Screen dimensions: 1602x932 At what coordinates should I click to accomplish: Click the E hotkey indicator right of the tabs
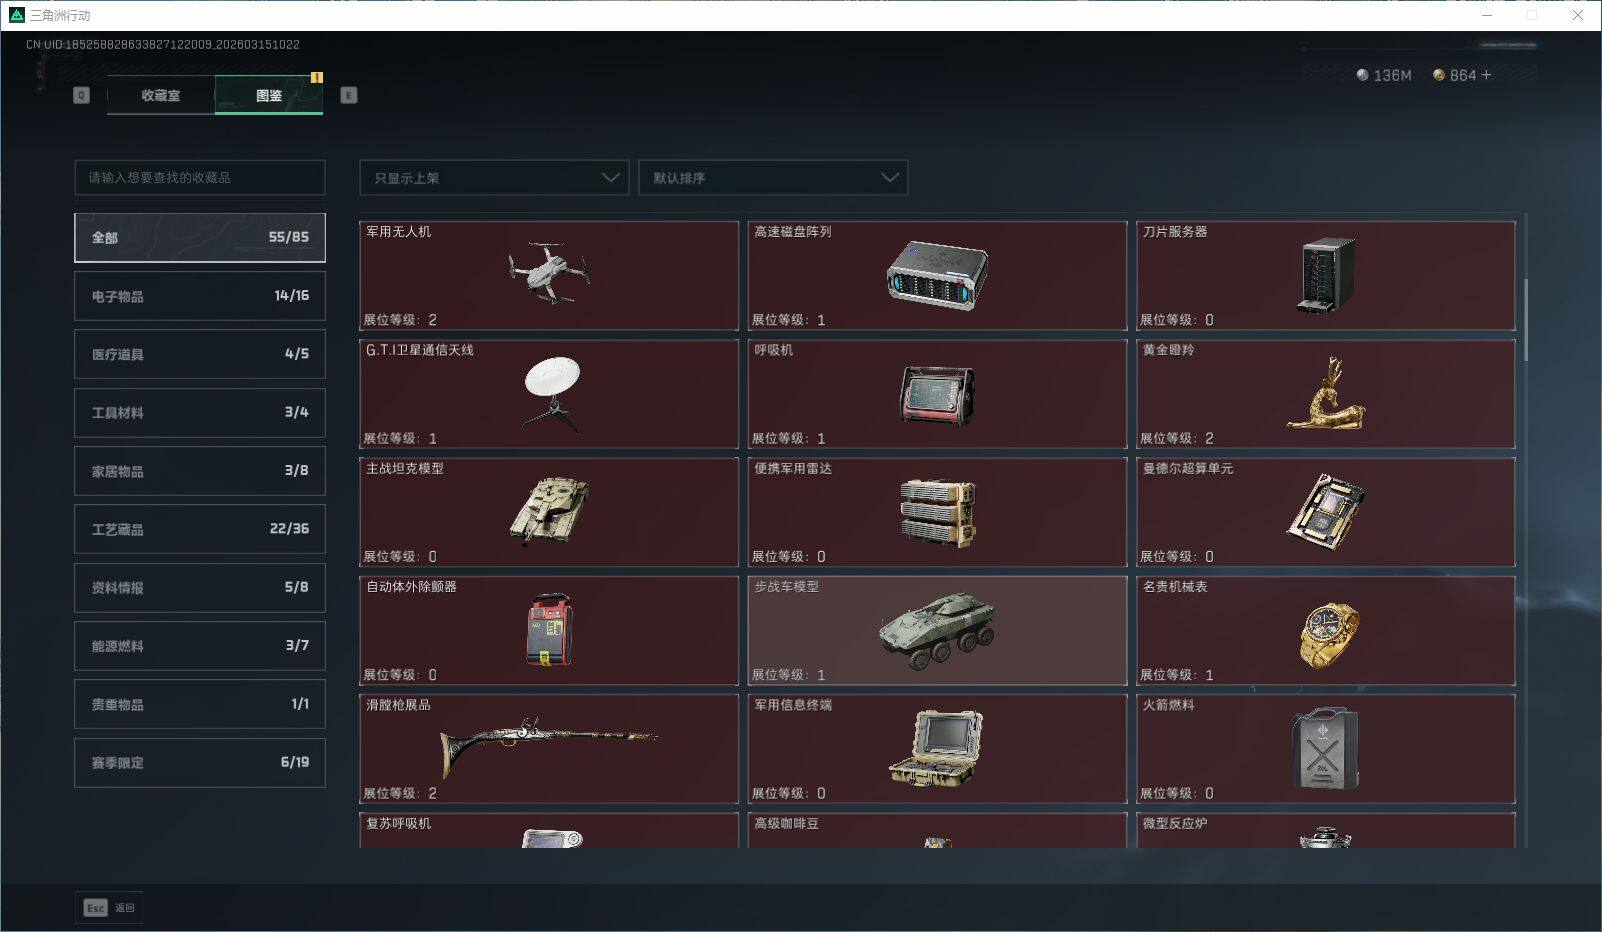click(348, 95)
